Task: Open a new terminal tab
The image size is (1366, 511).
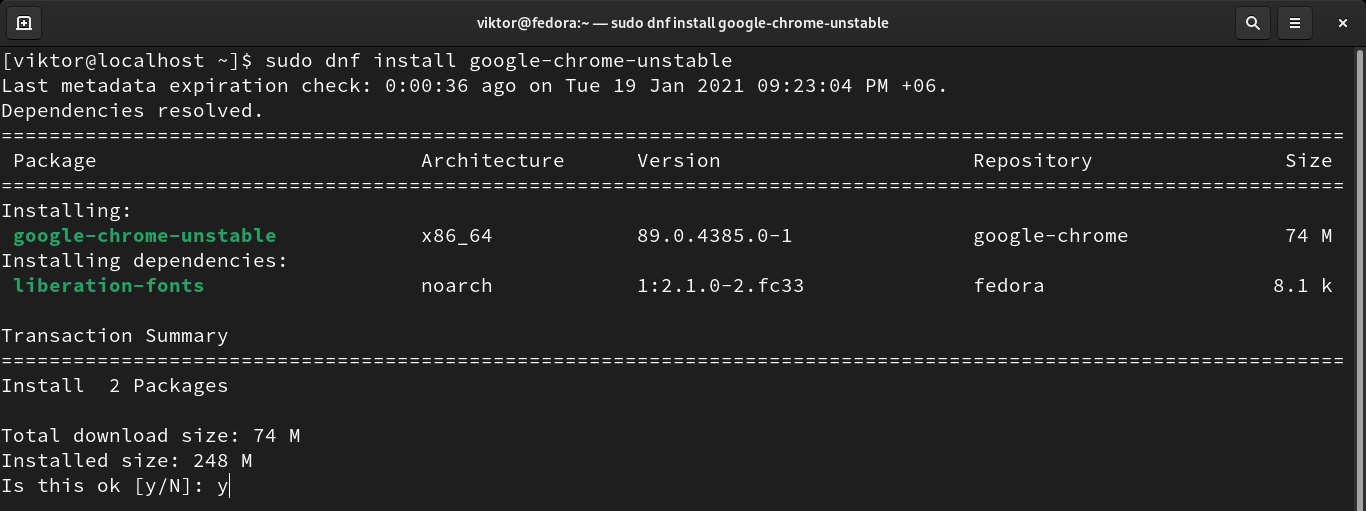Action: click(24, 22)
